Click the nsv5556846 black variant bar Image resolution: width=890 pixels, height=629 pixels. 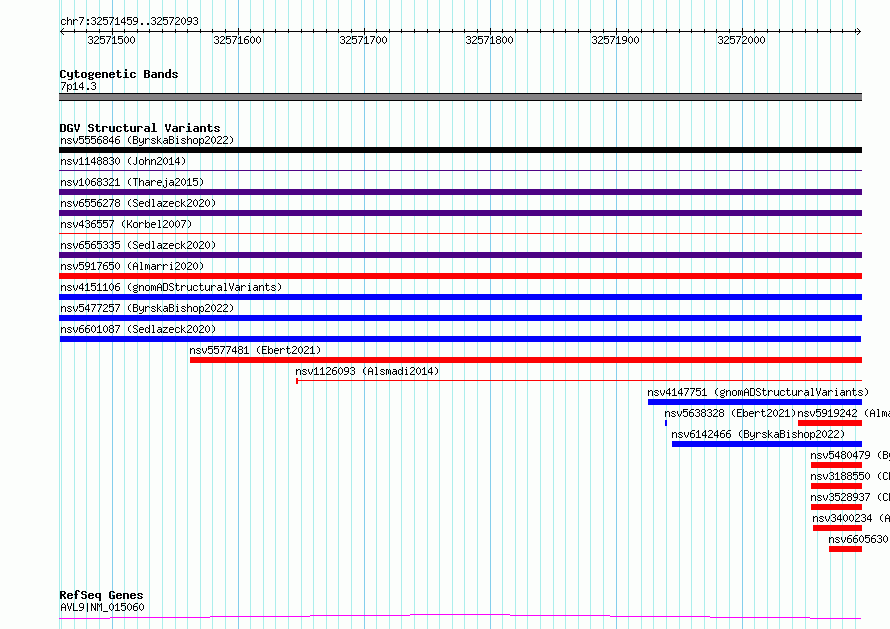pos(460,150)
